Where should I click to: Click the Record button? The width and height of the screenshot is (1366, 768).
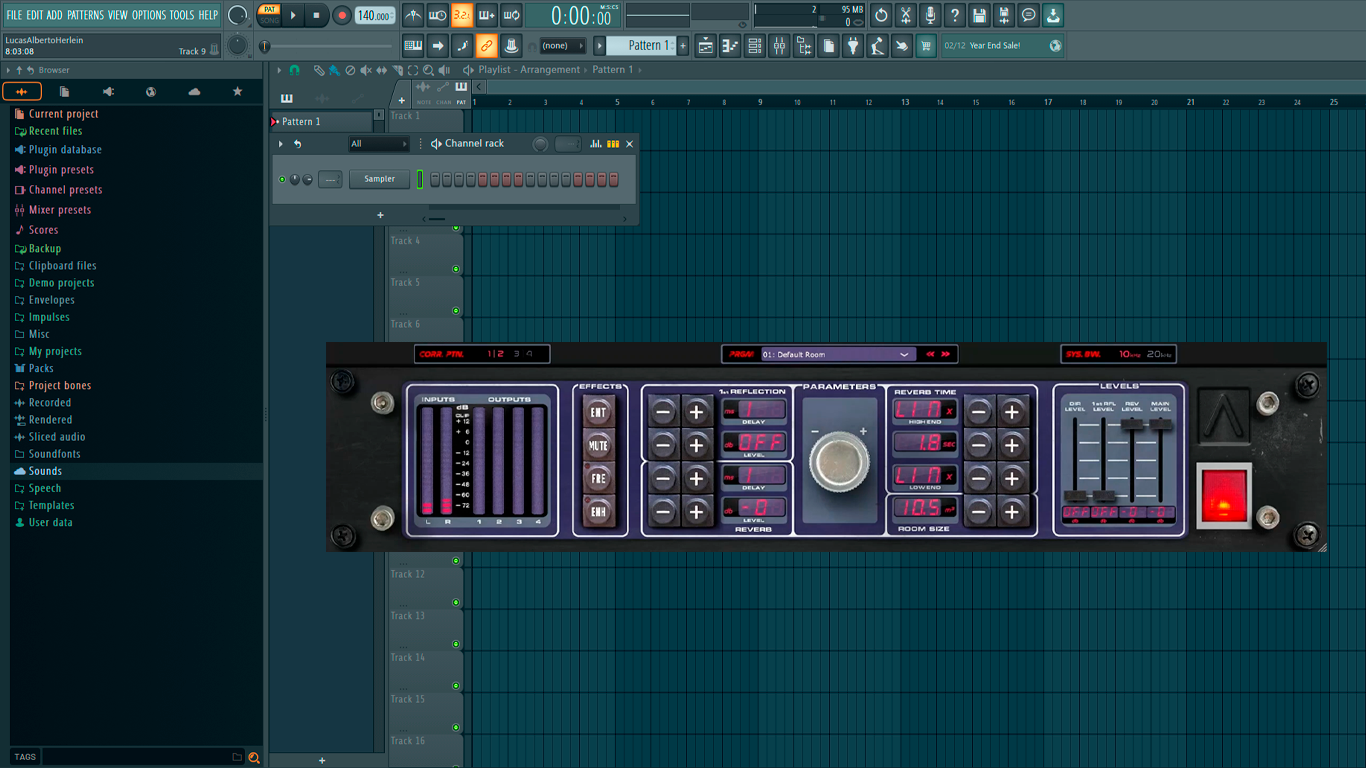341,15
